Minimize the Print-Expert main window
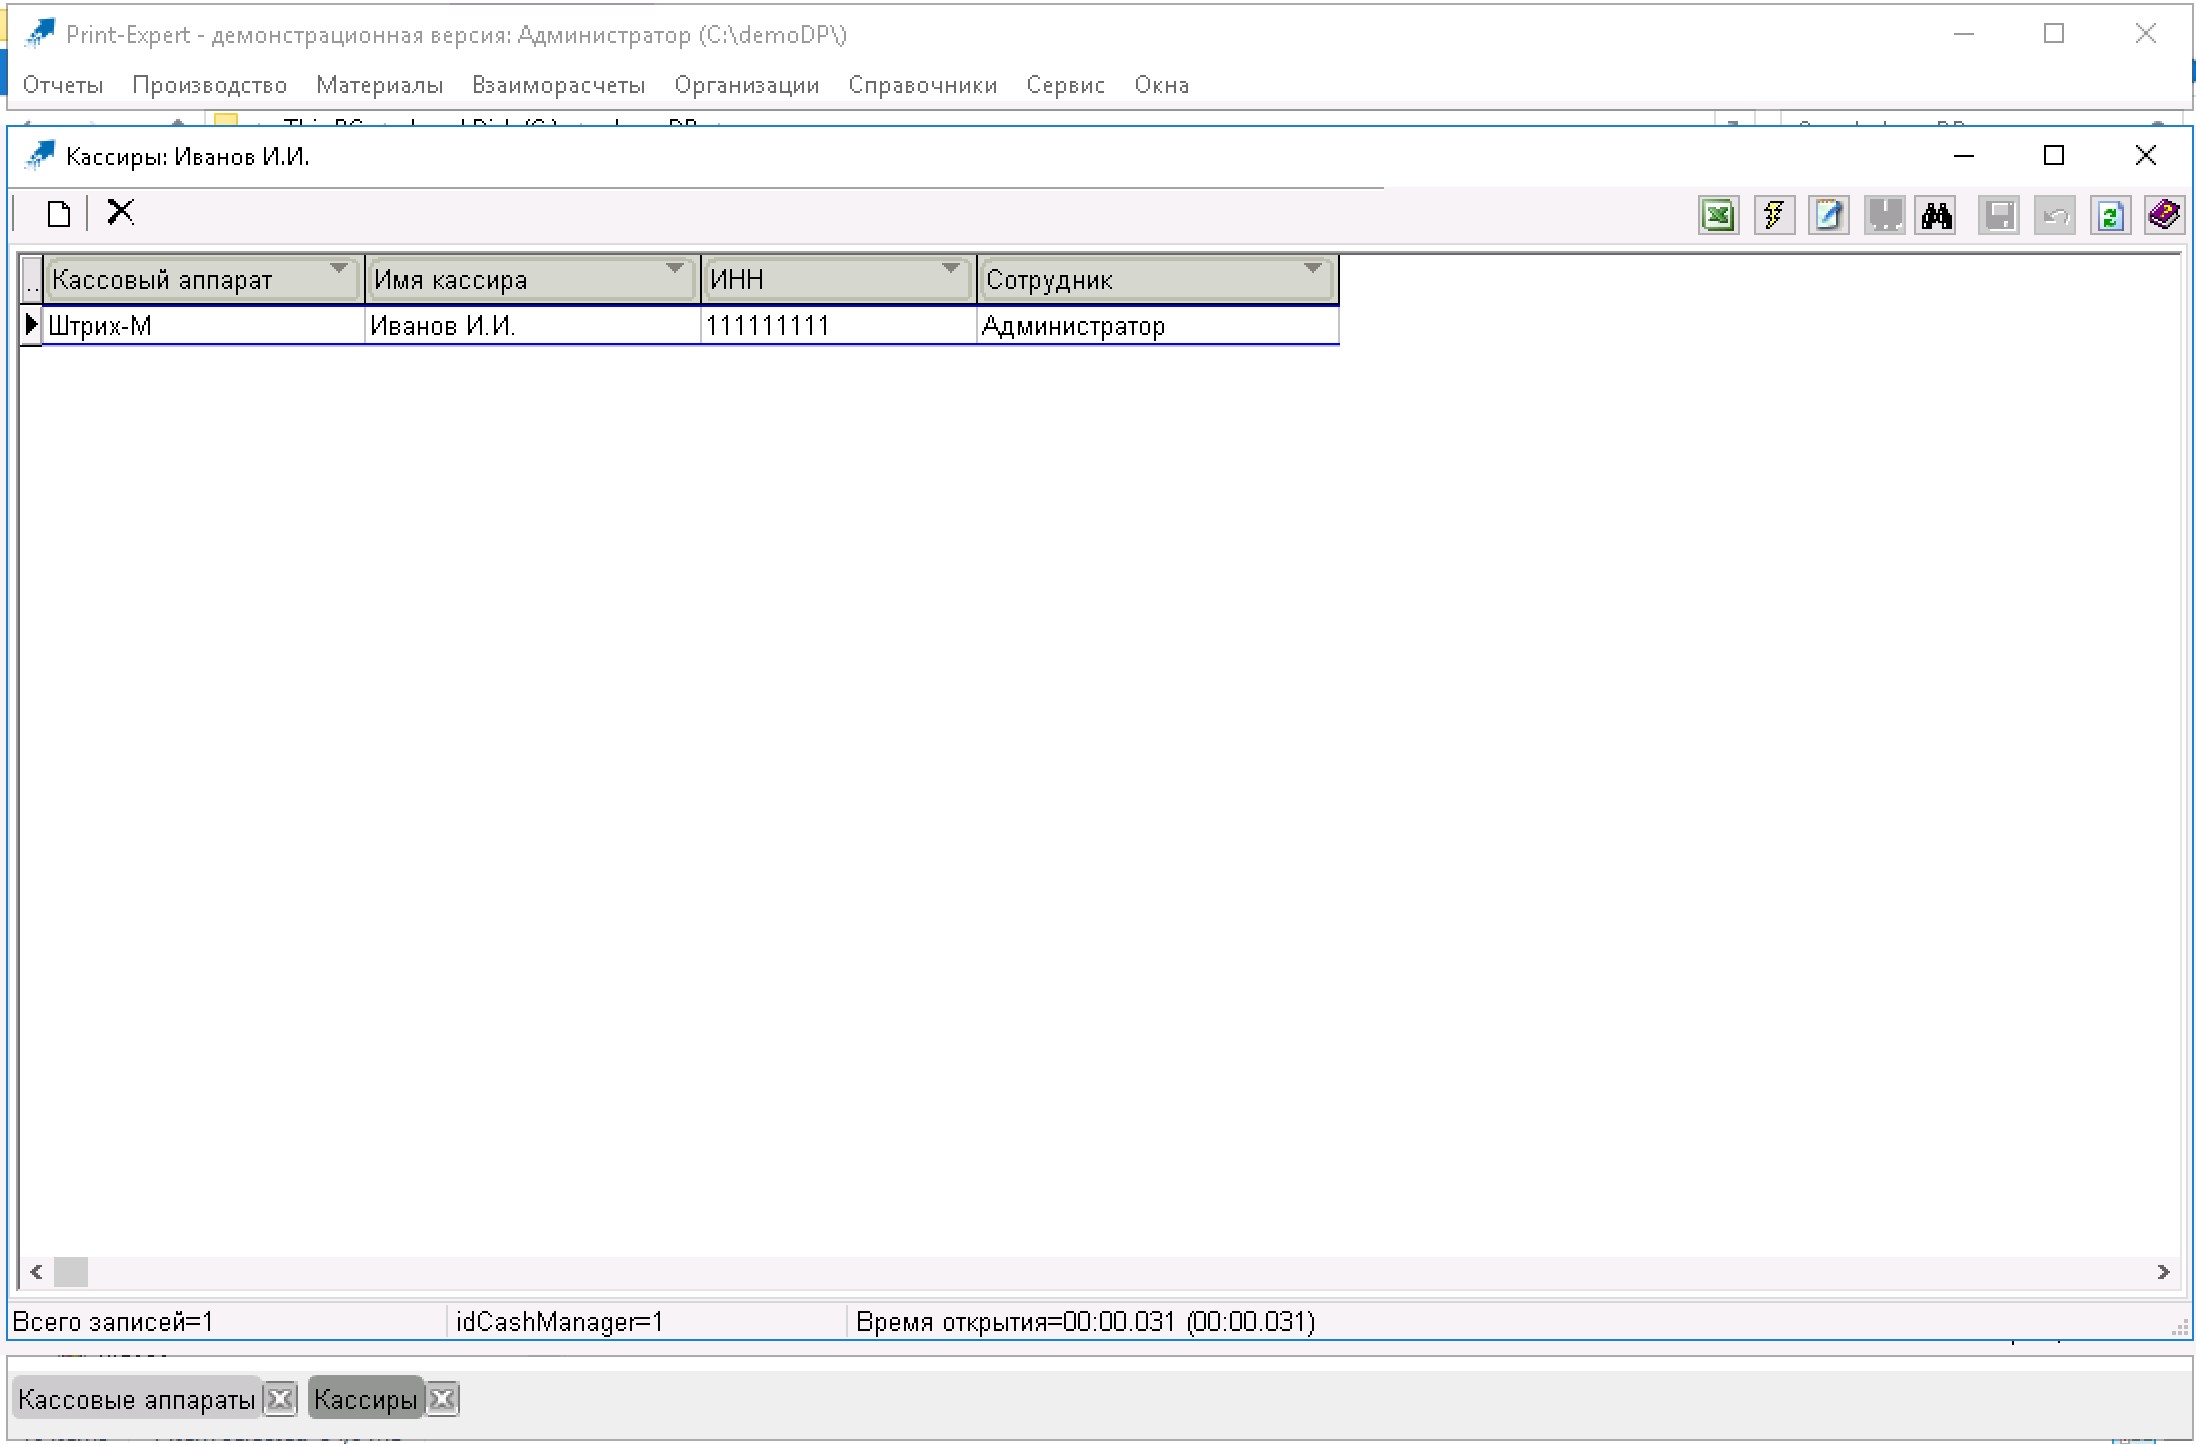The image size is (2196, 1444). [1964, 34]
